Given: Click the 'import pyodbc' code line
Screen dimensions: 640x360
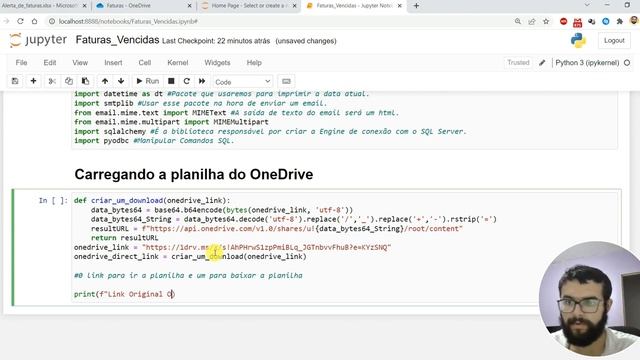Looking at the screenshot, I should pos(154,141).
